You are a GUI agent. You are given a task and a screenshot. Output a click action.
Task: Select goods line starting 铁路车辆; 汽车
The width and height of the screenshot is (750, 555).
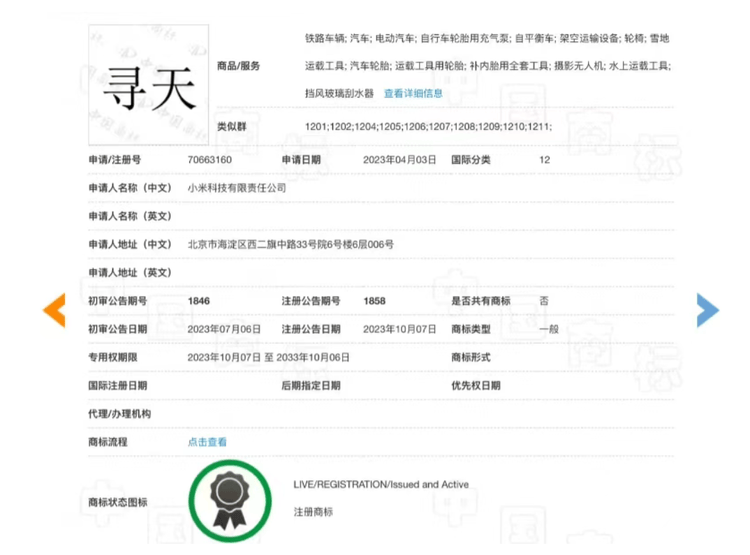pyautogui.click(x=487, y=38)
